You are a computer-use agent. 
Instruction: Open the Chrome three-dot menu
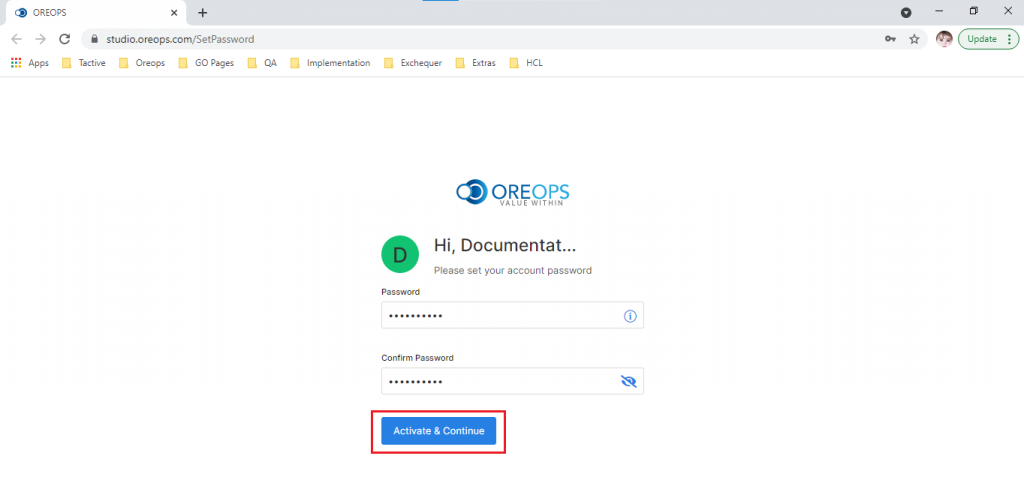(1010, 39)
